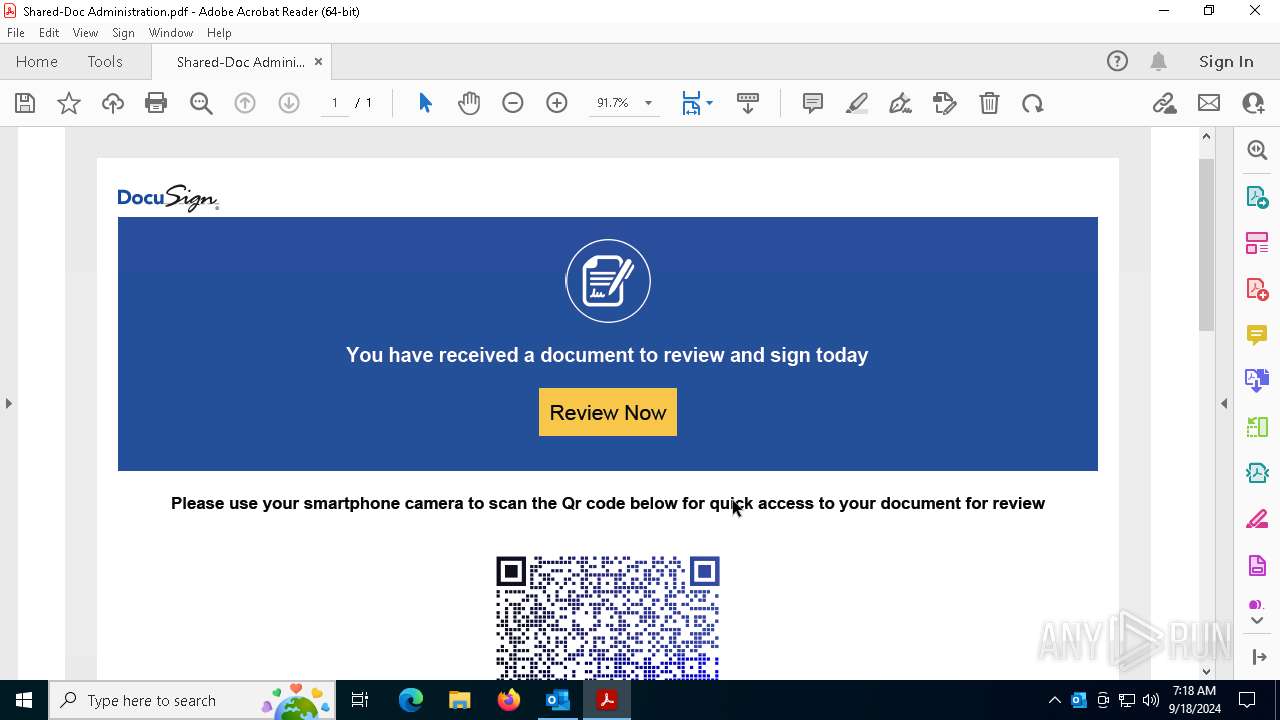This screenshot has width=1280, height=720.
Task: Enable scrolling mode icon
Action: point(748,103)
